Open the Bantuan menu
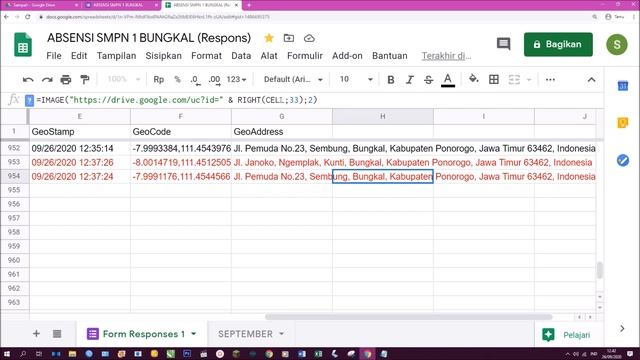 (x=390, y=56)
